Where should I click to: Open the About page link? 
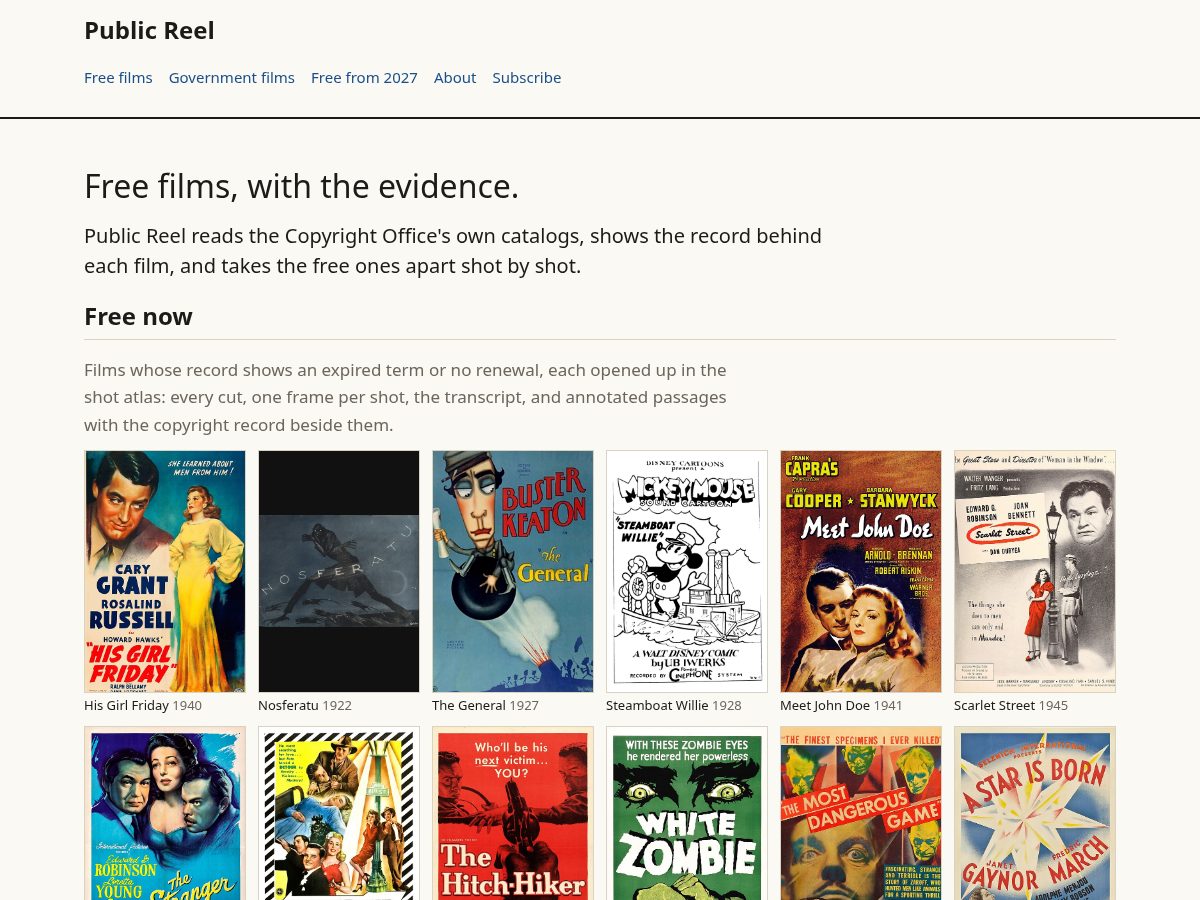click(455, 78)
